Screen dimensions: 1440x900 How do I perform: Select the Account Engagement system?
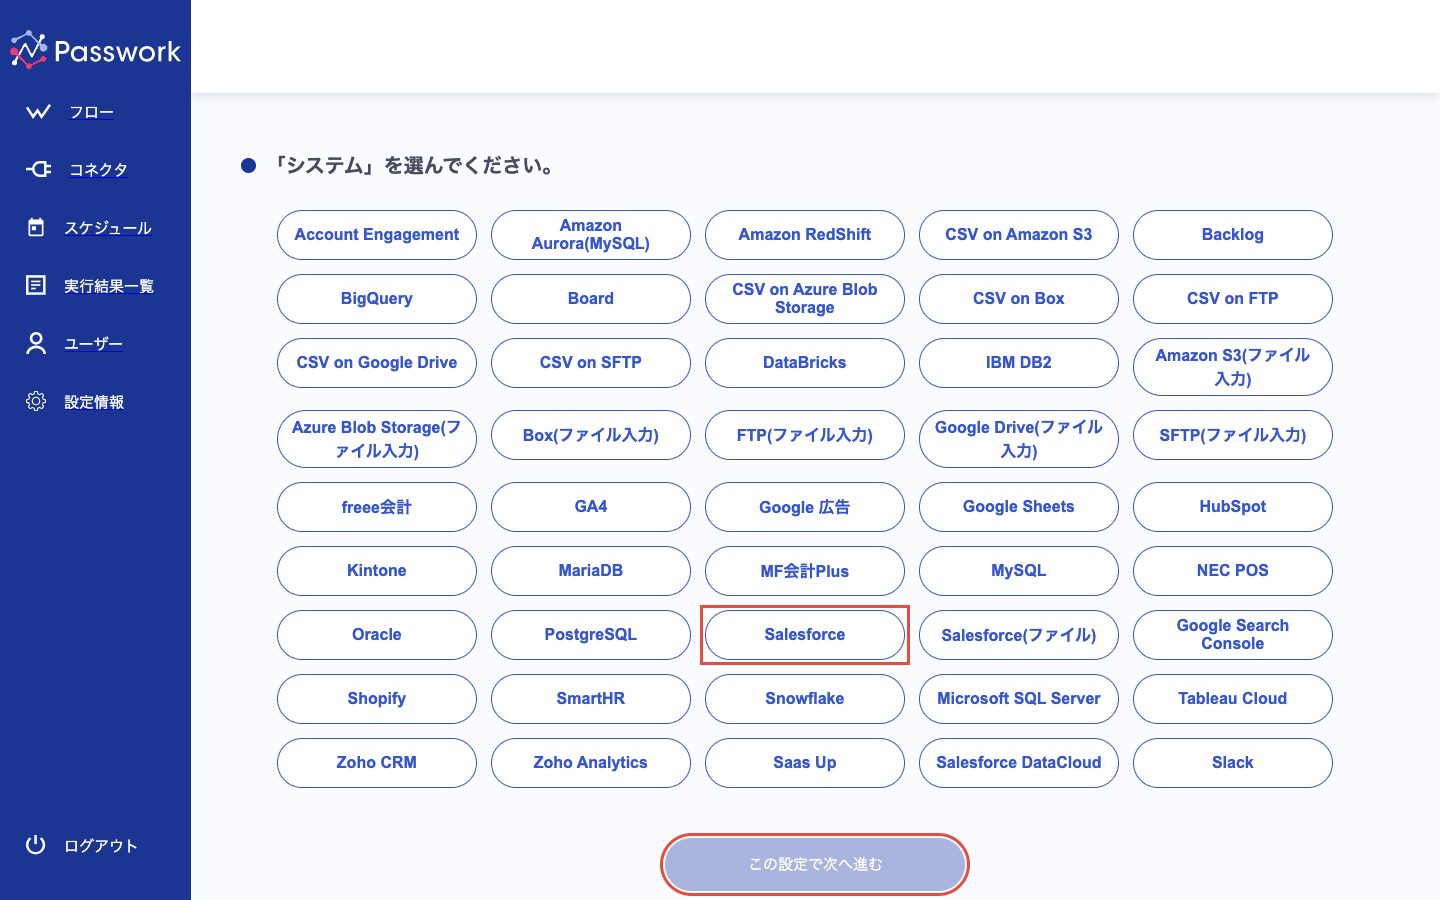[377, 235]
